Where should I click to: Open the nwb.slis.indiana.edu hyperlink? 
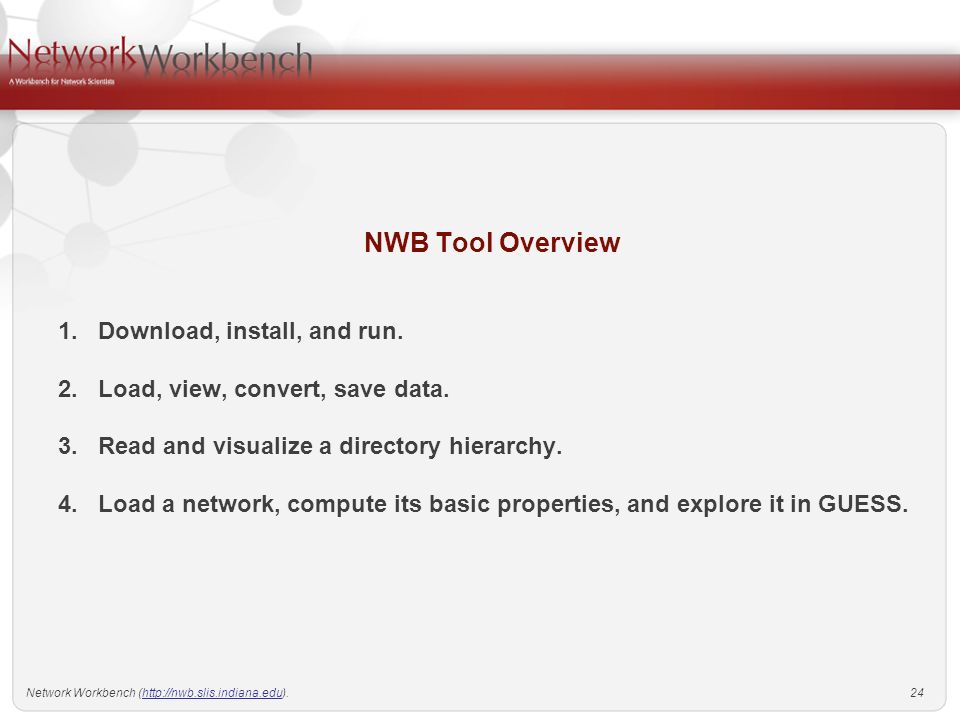(212, 692)
